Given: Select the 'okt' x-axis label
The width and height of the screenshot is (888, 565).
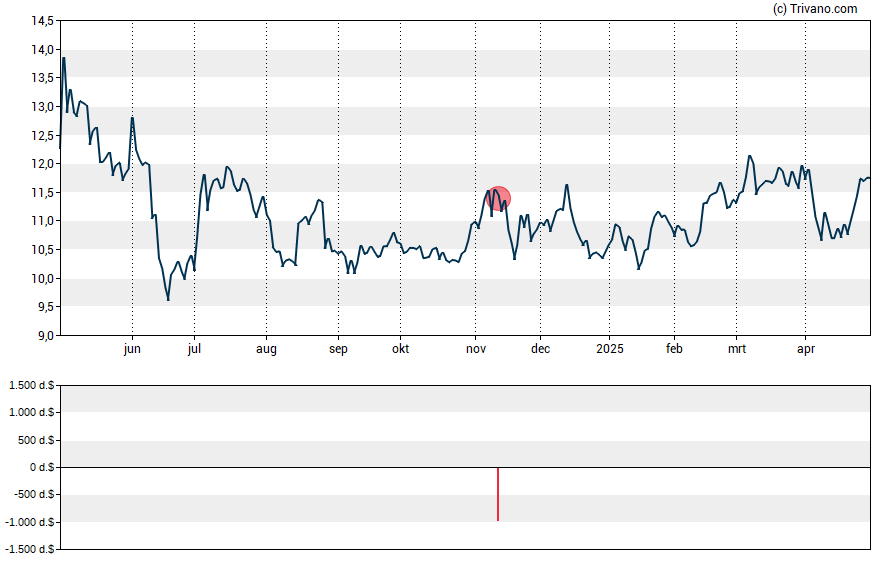Looking at the screenshot, I should coord(400,349).
